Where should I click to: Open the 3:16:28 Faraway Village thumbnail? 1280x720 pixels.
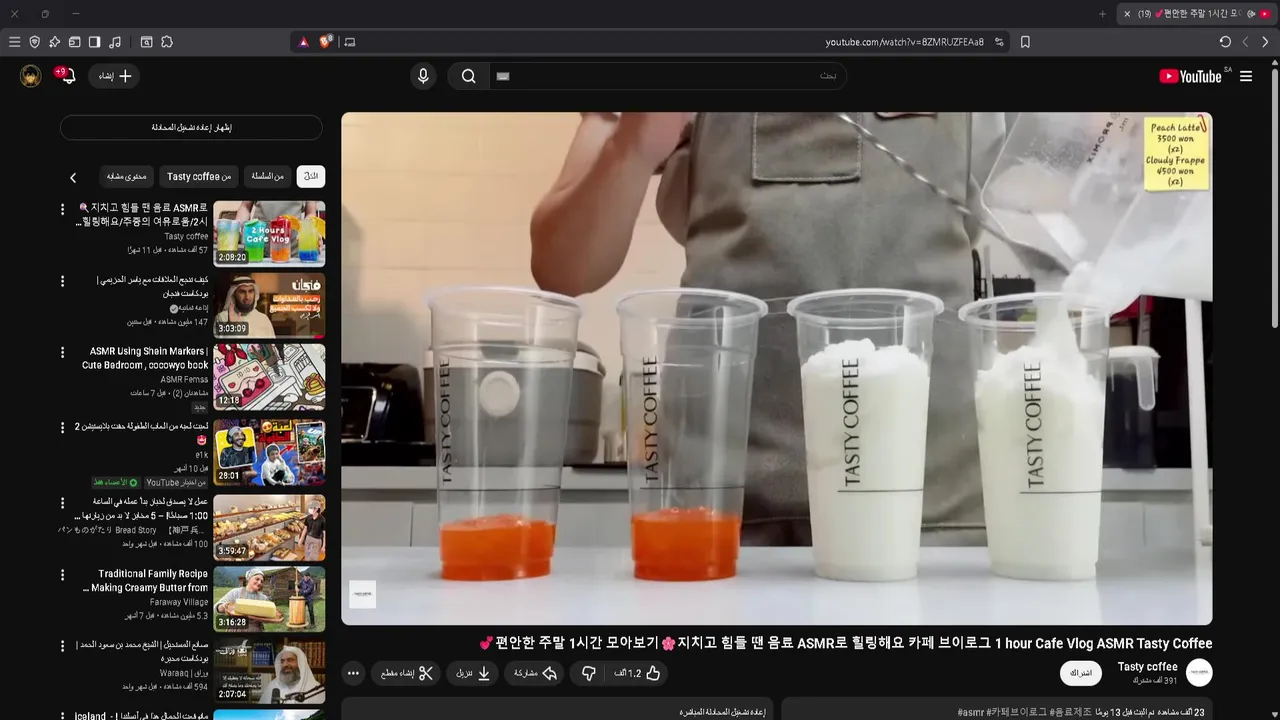(x=269, y=599)
